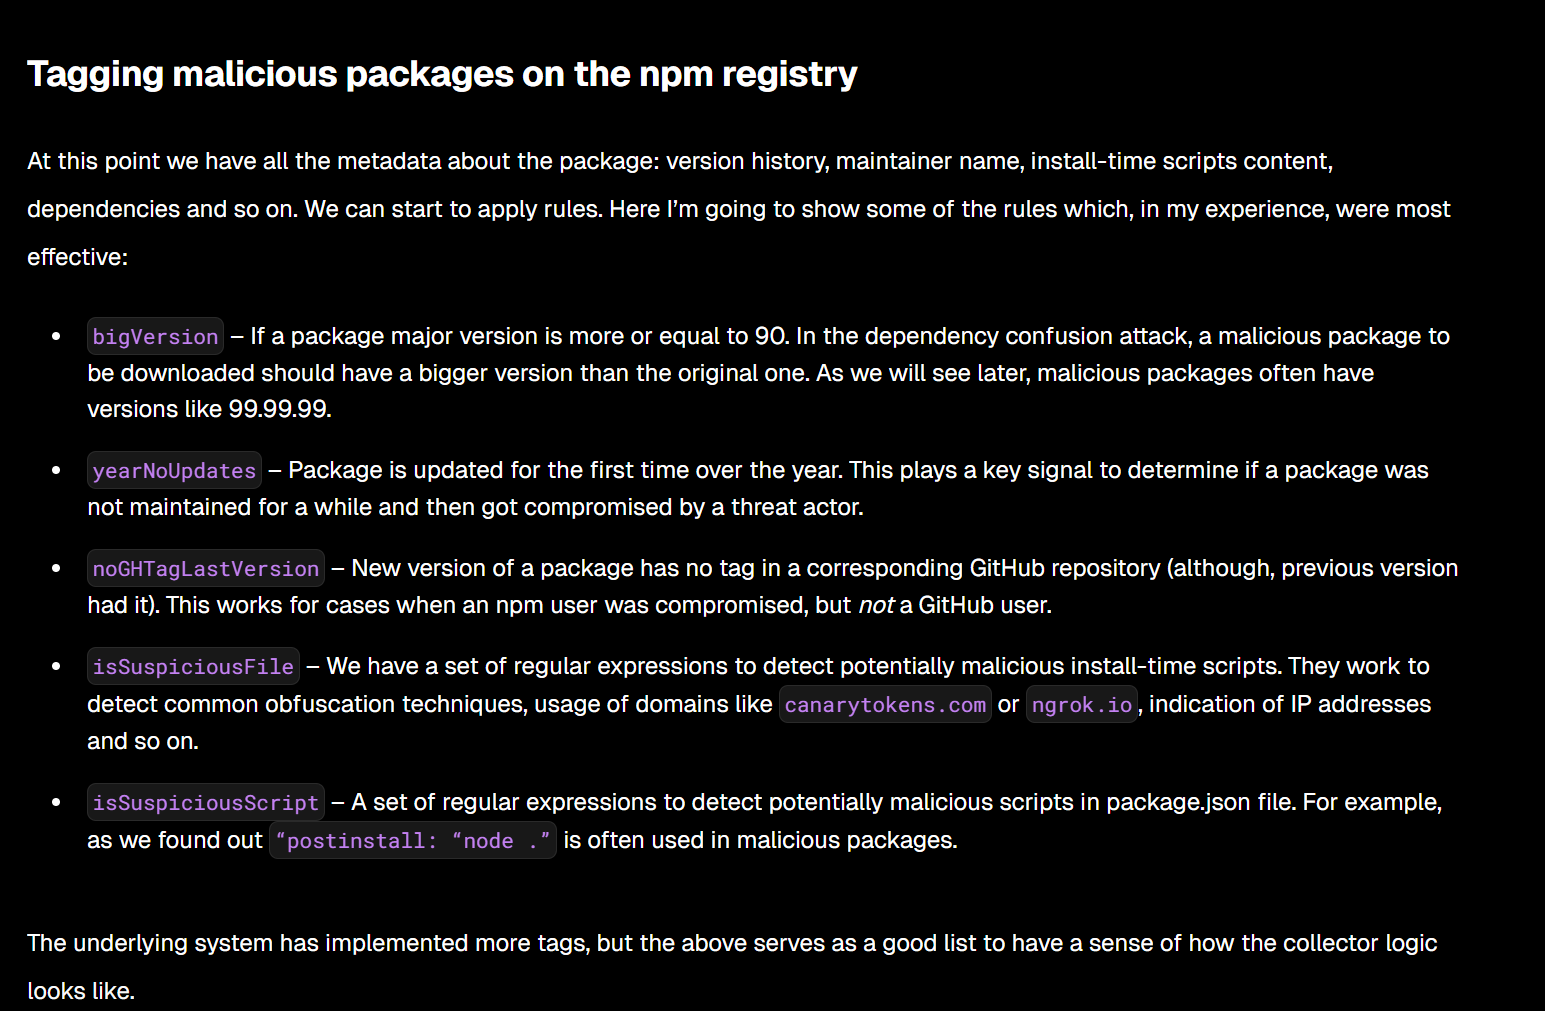The image size is (1545, 1011).
Task: Click the bullet before bigVersion
Action: 56,337
